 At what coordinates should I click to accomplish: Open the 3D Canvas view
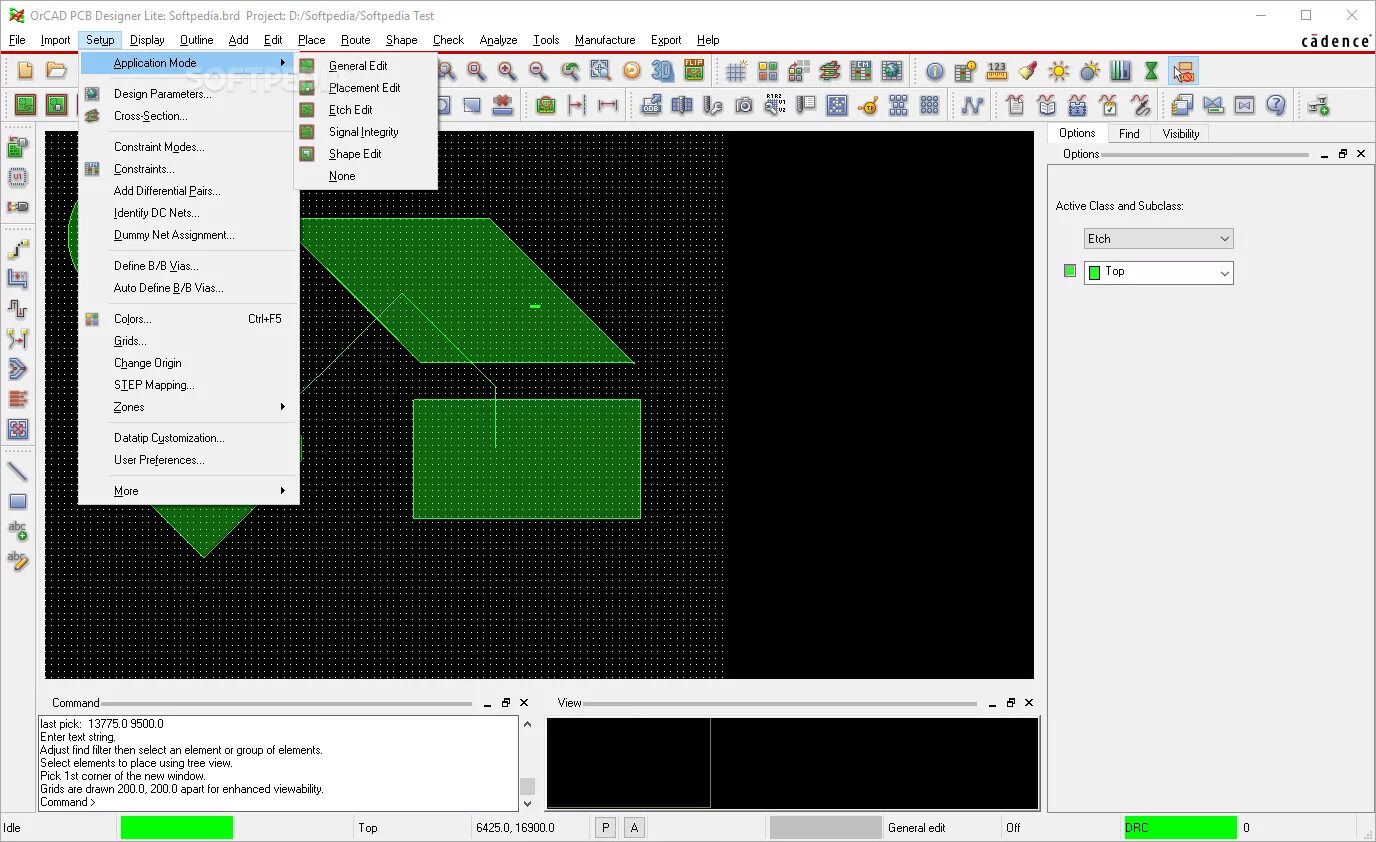(x=660, y=70)
